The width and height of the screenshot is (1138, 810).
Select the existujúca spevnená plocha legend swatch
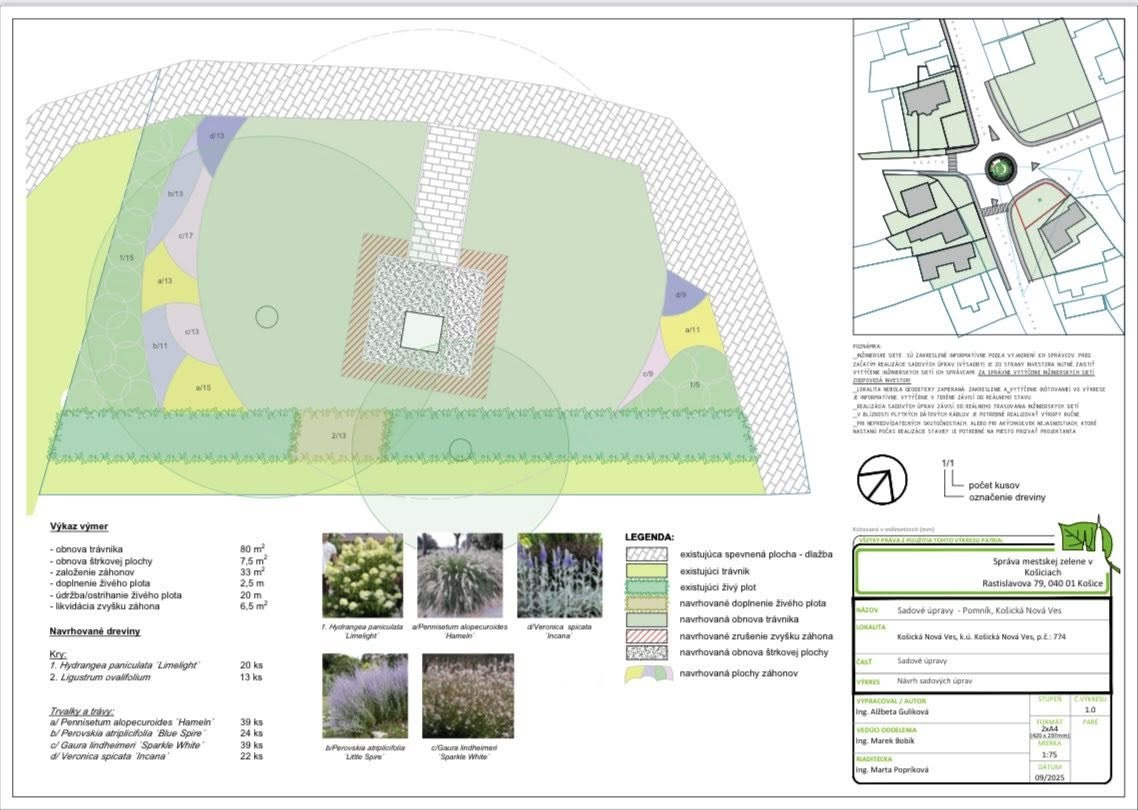(x=648, y=552)
